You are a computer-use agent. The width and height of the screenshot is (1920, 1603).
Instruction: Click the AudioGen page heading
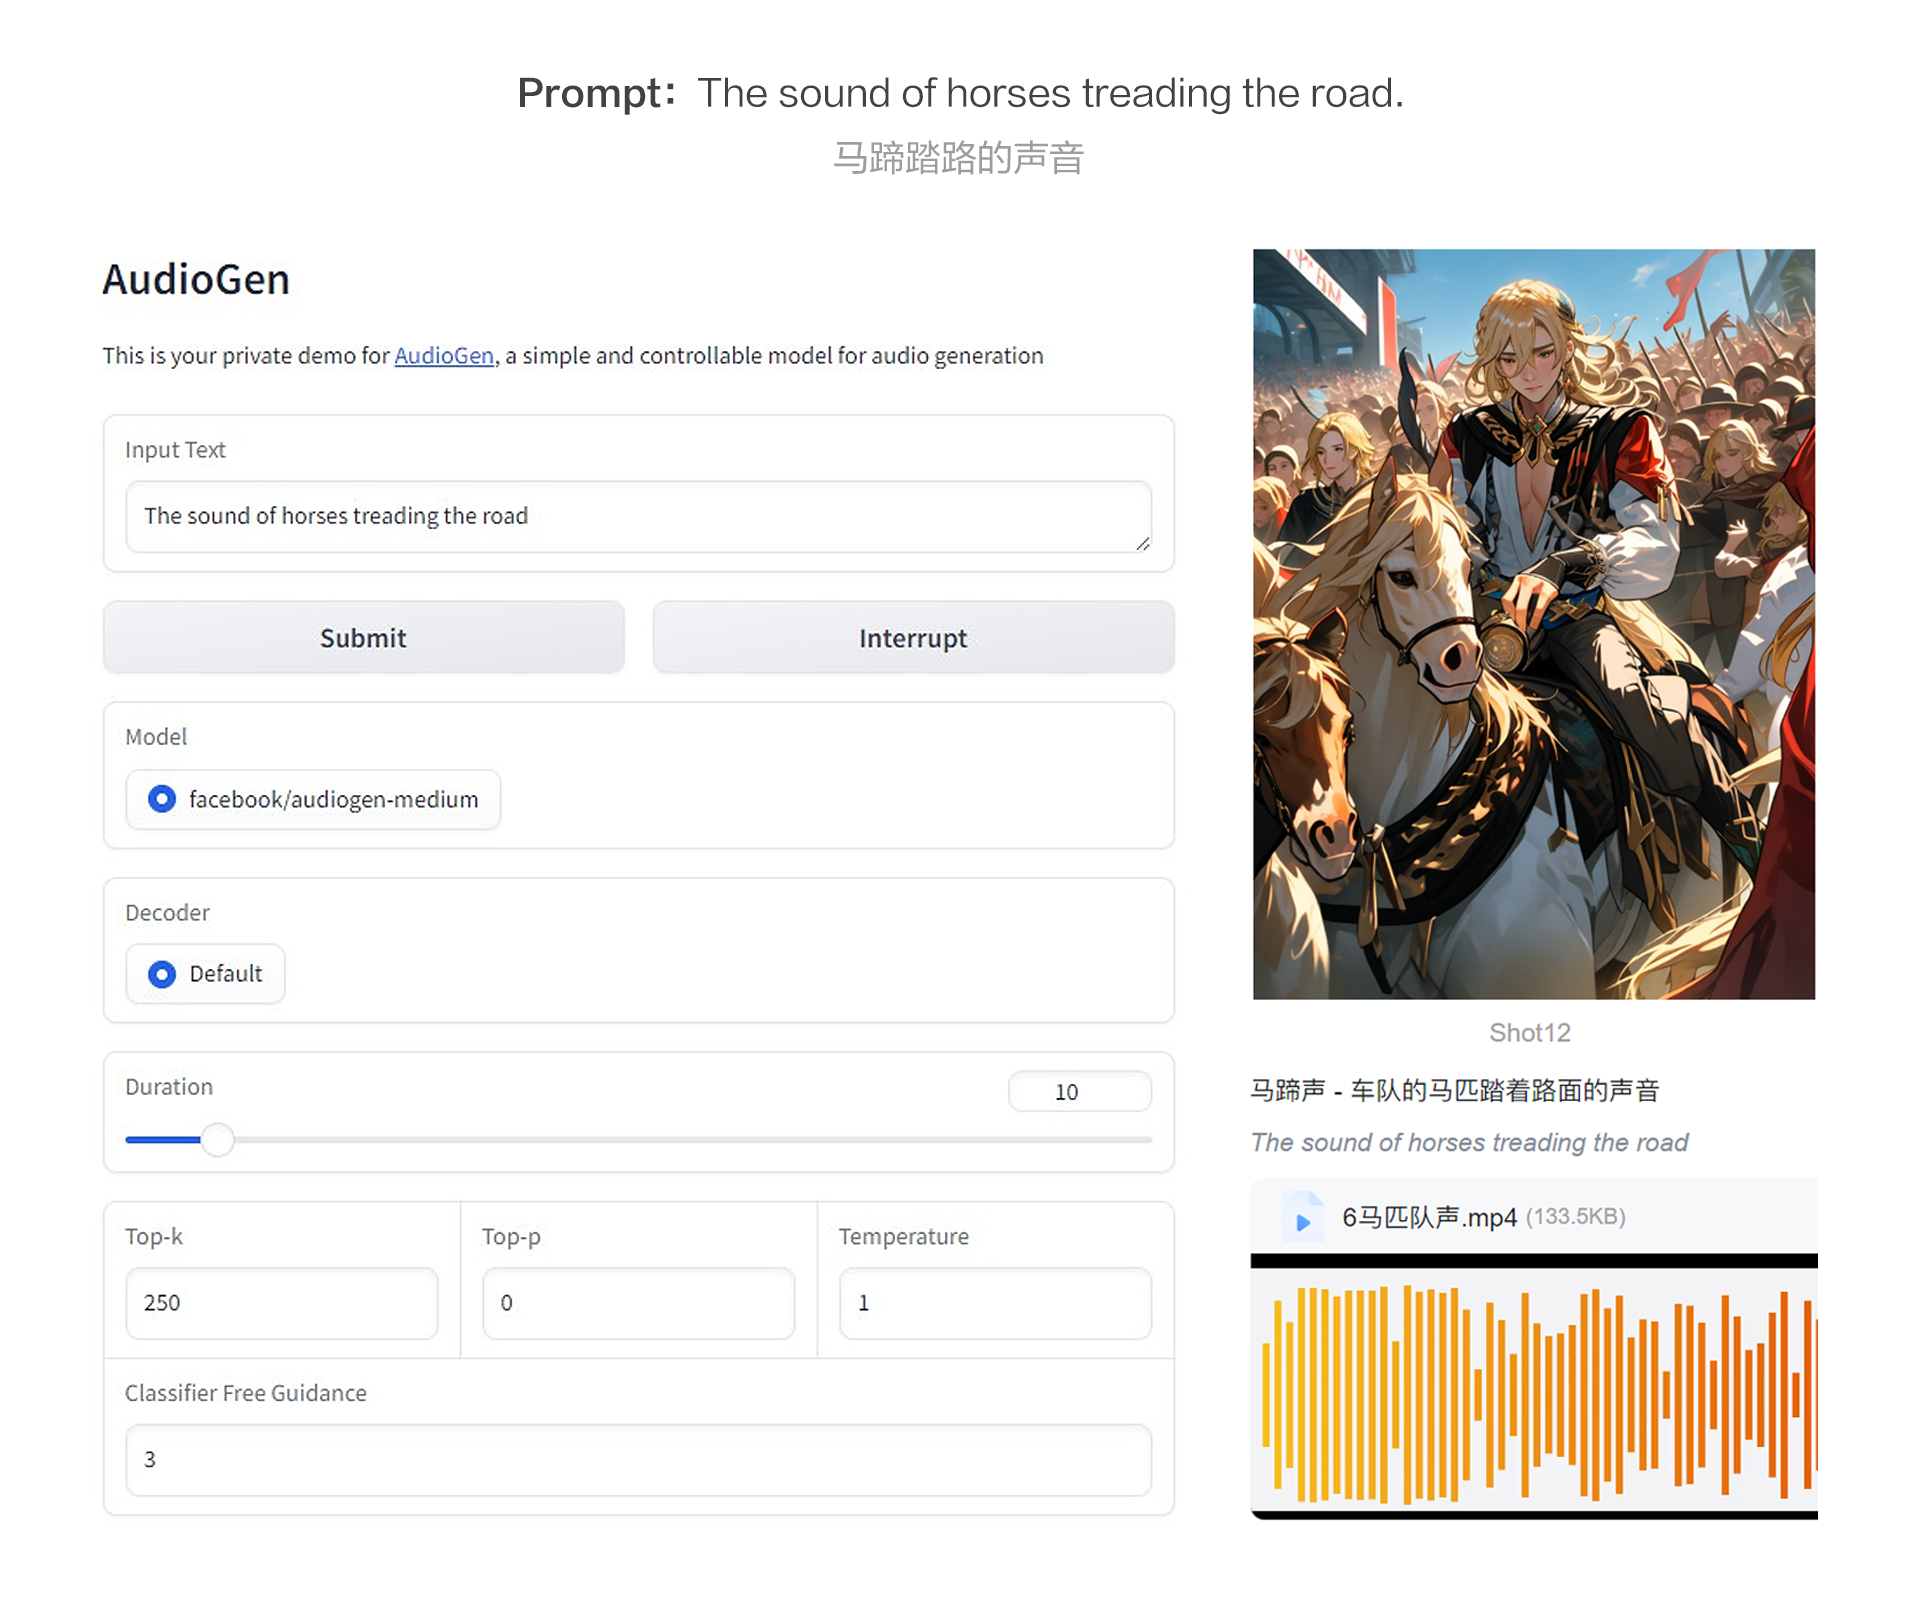coord(196,280)
